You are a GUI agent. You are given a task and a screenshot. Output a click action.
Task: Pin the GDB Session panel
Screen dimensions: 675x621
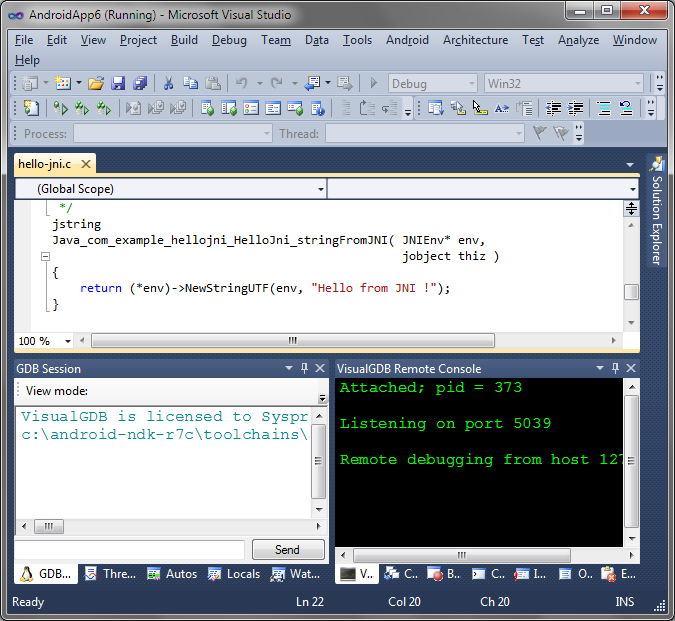point(304,368)
